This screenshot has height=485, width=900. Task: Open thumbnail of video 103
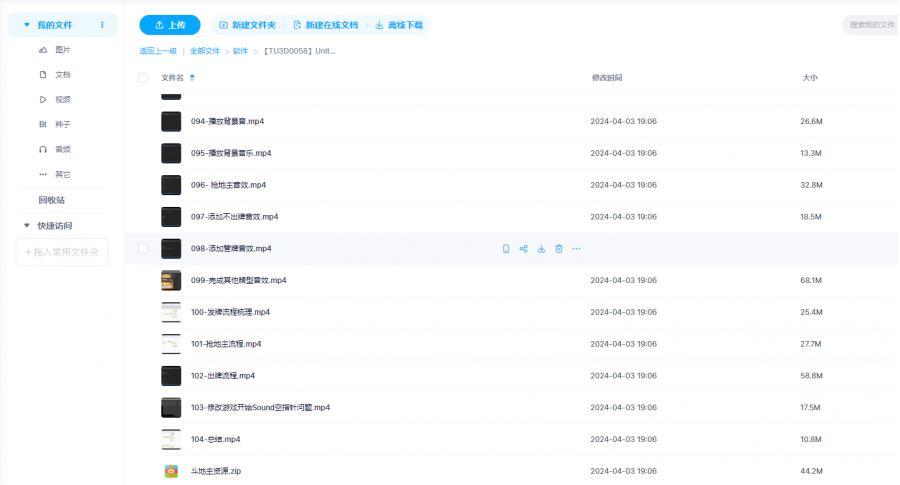pos(171,408)
